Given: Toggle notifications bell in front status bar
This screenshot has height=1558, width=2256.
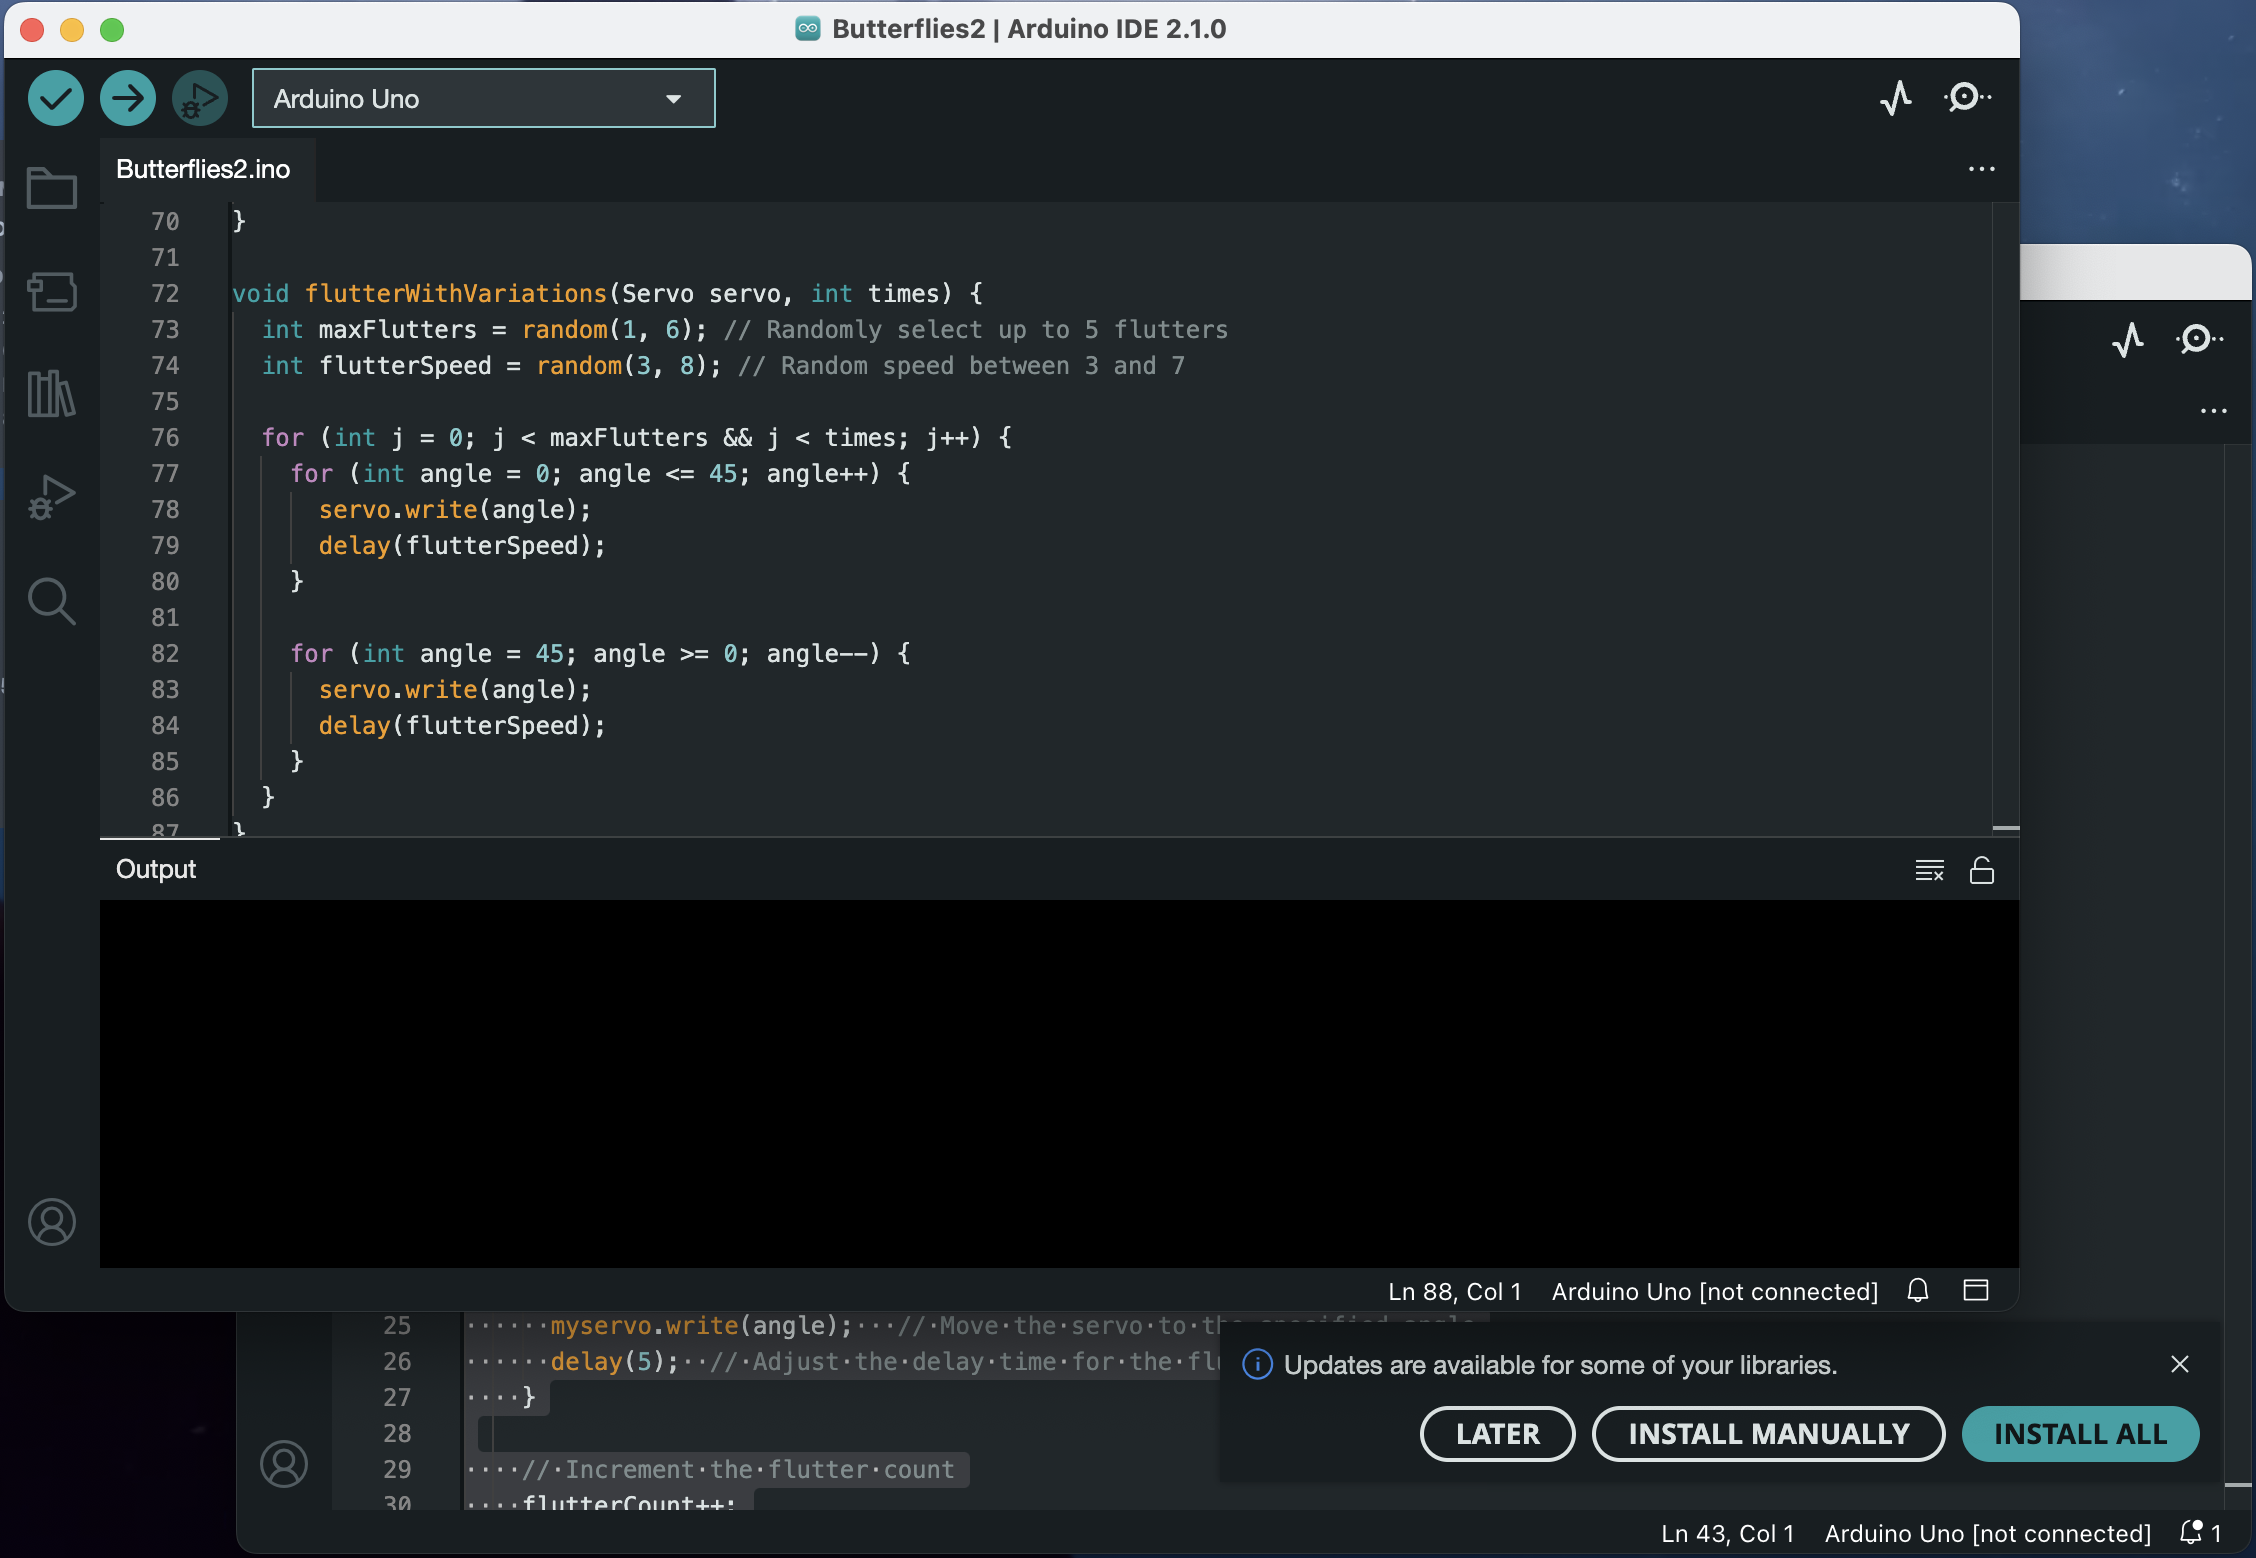Looking at the screenshot, I should (1918, 1290).
